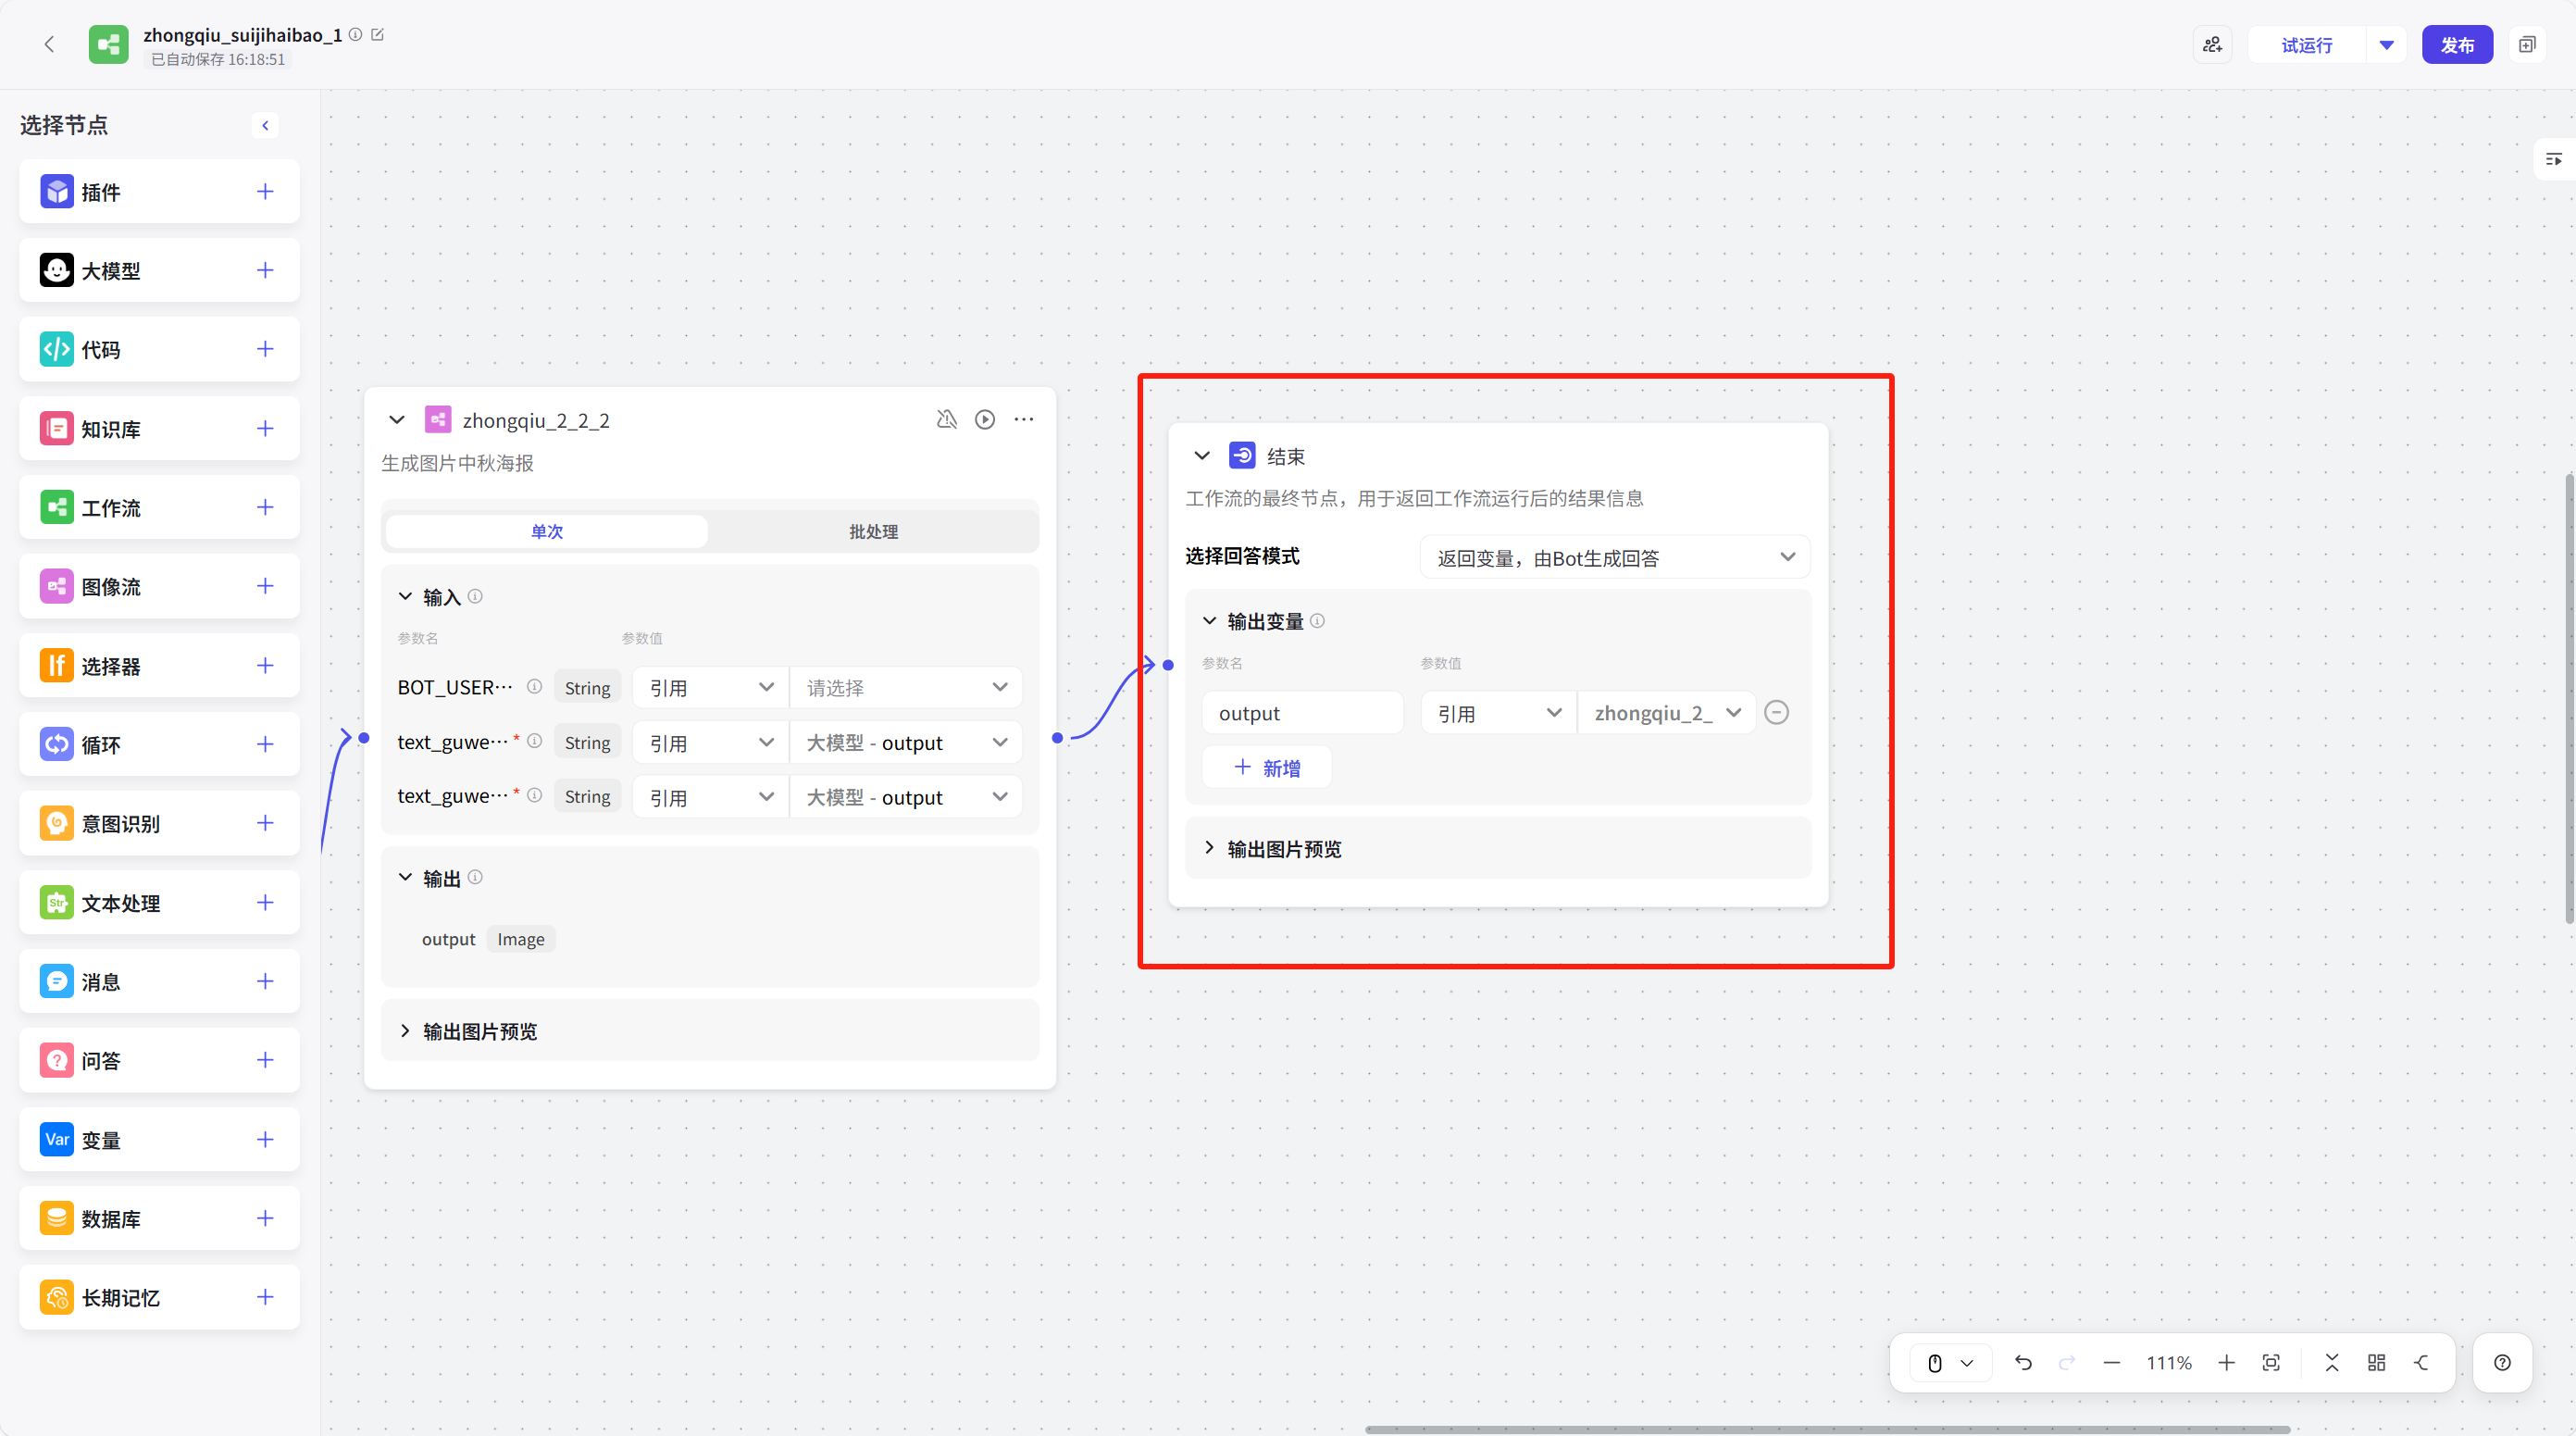Open the second 大模型 - output dropdown
2576x1436 pixels.
[906, 797]
